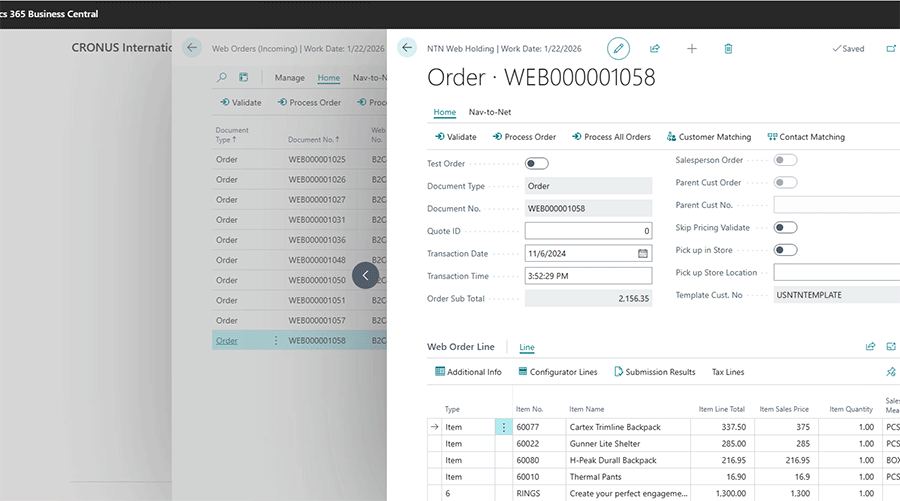Select the Home tab on the order card
The width and height of the screenshot is (900, 501).
click(445, 112)
